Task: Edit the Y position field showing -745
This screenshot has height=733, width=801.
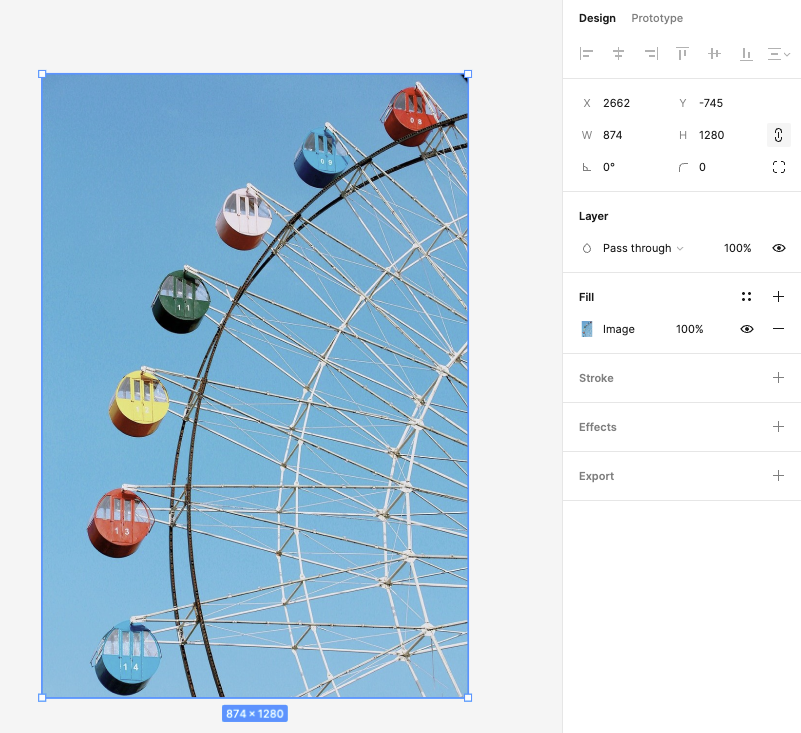Action: pyautogui.click(x=711, y=103)
